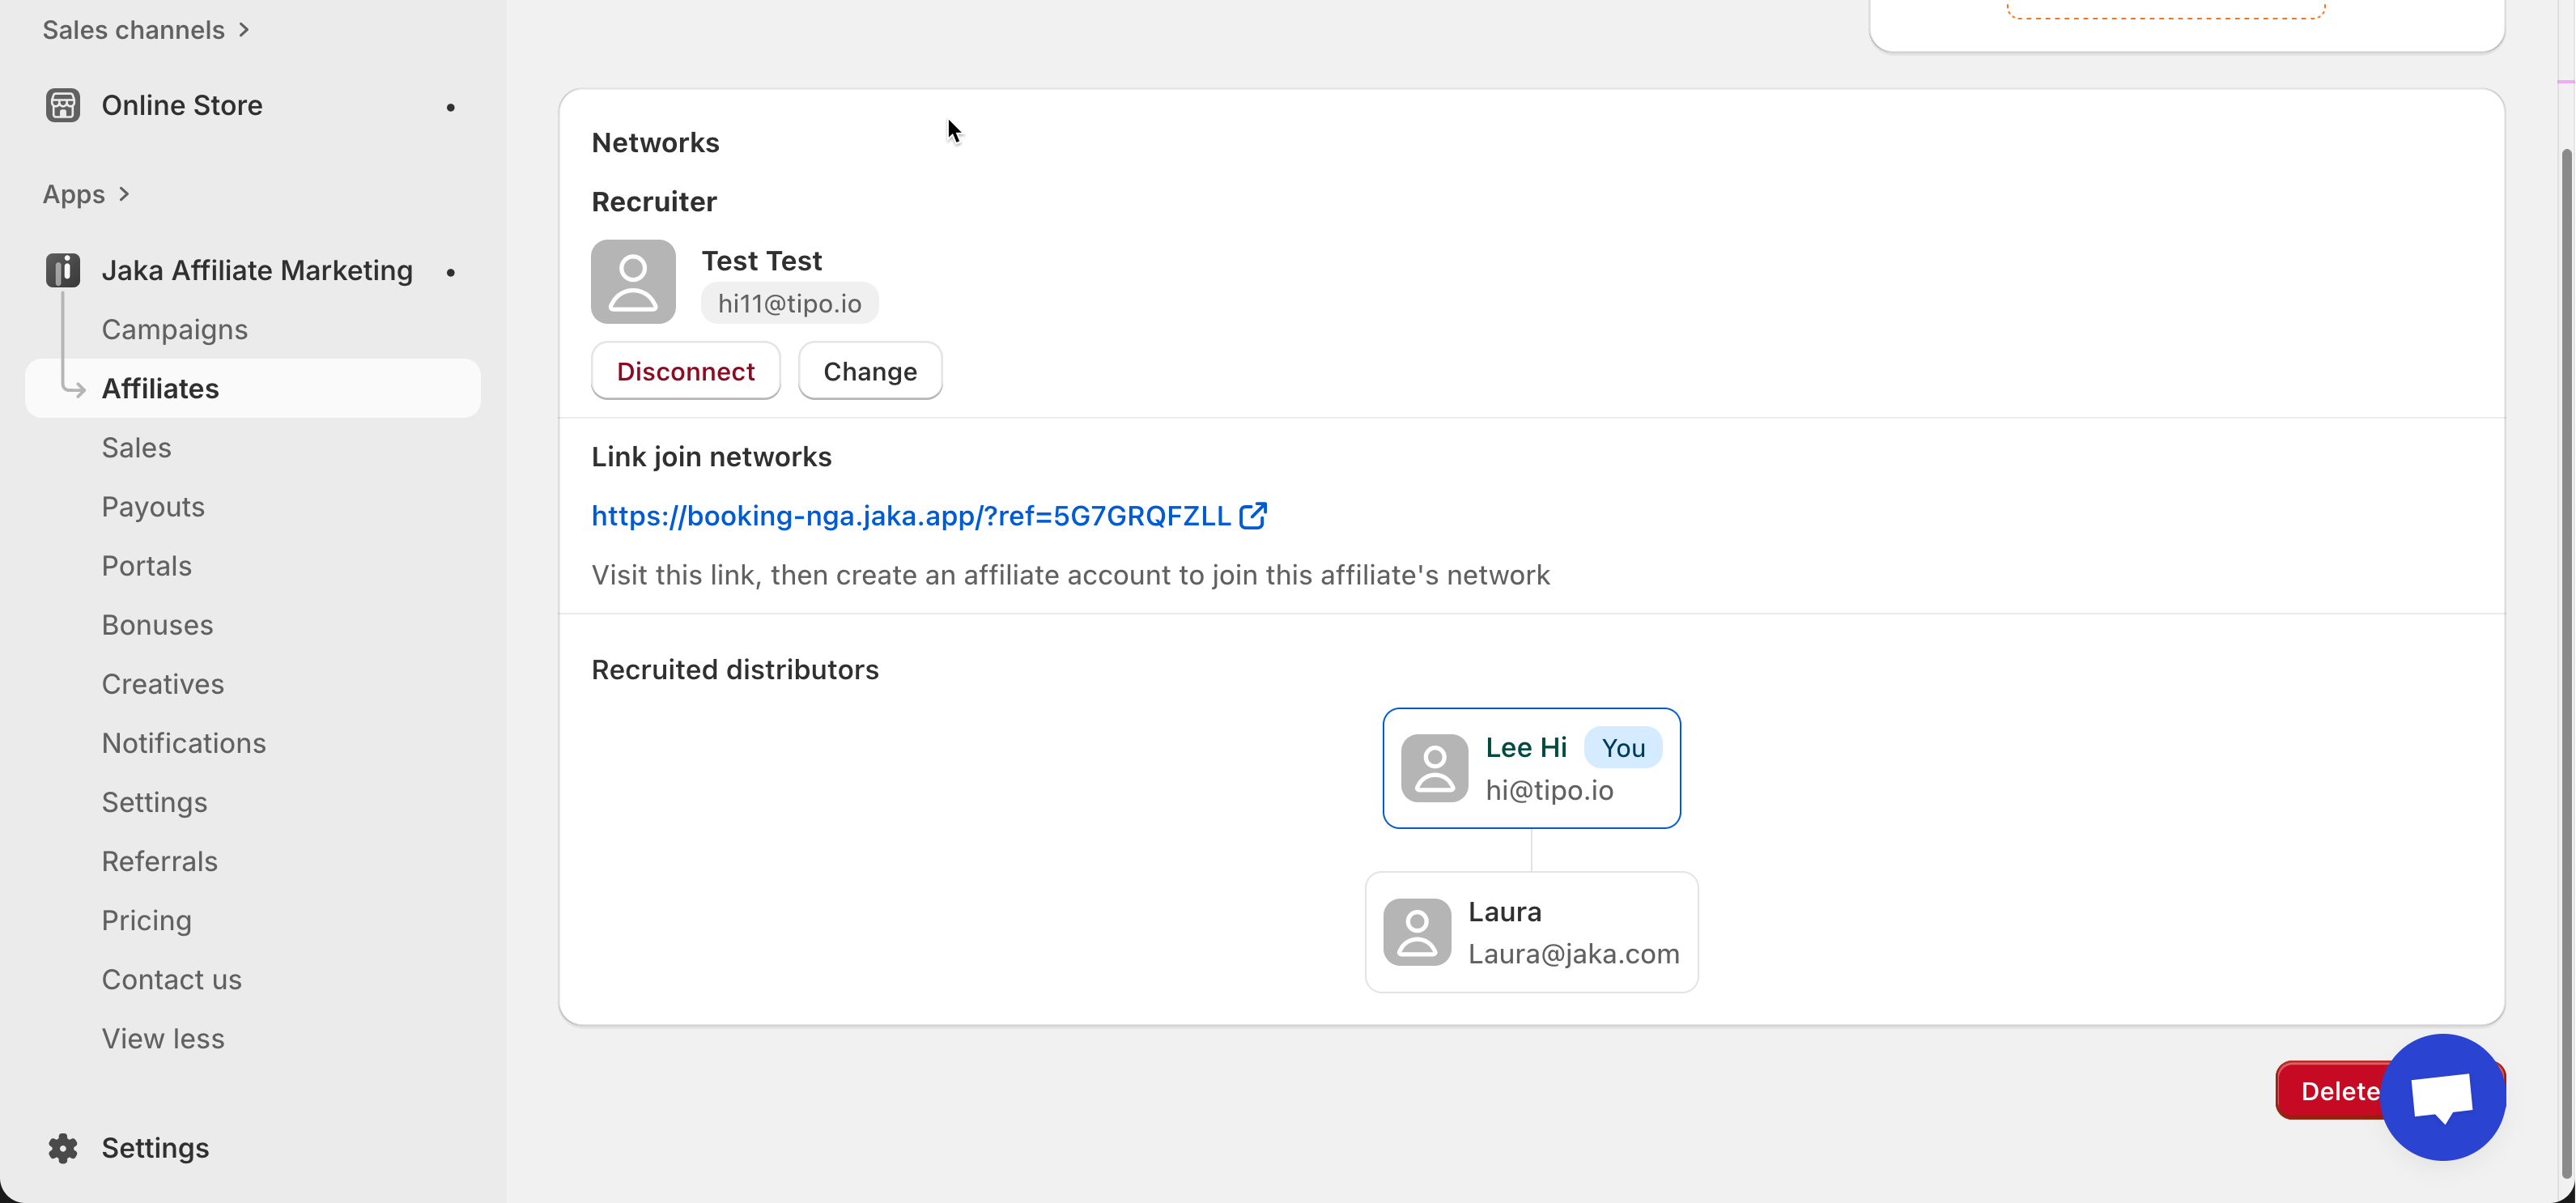The height and width of the screenshot is (1203, 2576).
Task: Click the gear icon beside Settings at bottom
Action: 62,1147
